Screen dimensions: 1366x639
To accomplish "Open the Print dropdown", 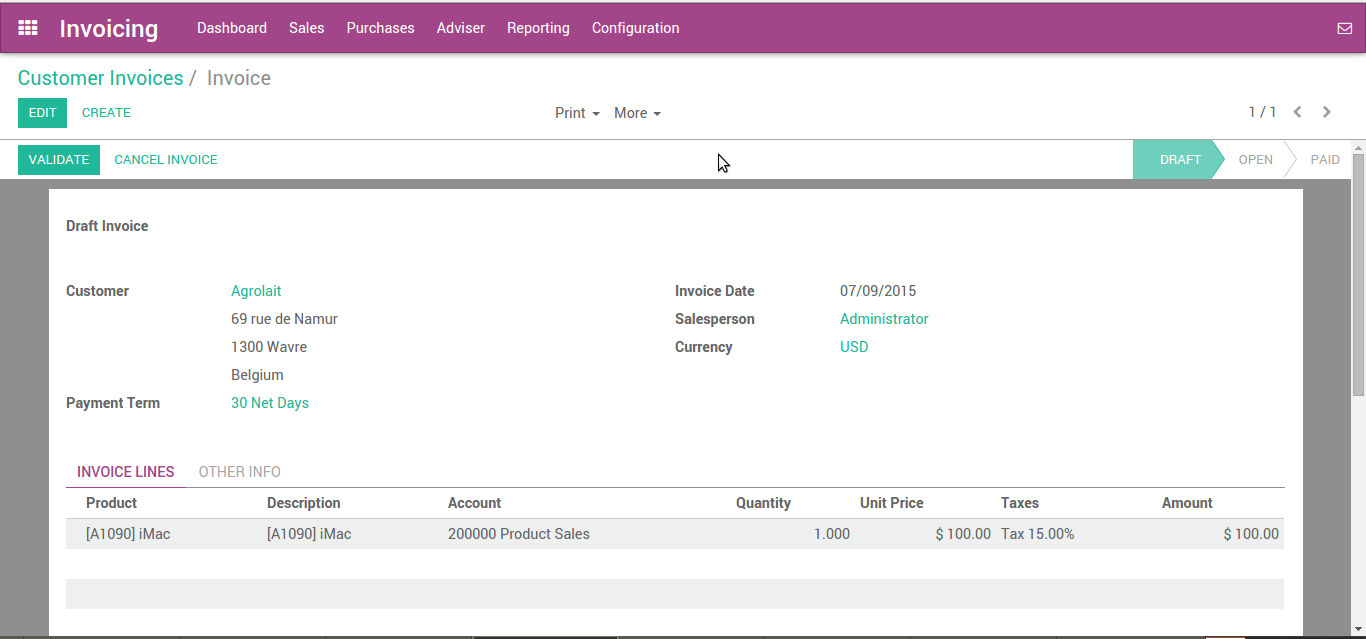I will [x=577, y=113].
